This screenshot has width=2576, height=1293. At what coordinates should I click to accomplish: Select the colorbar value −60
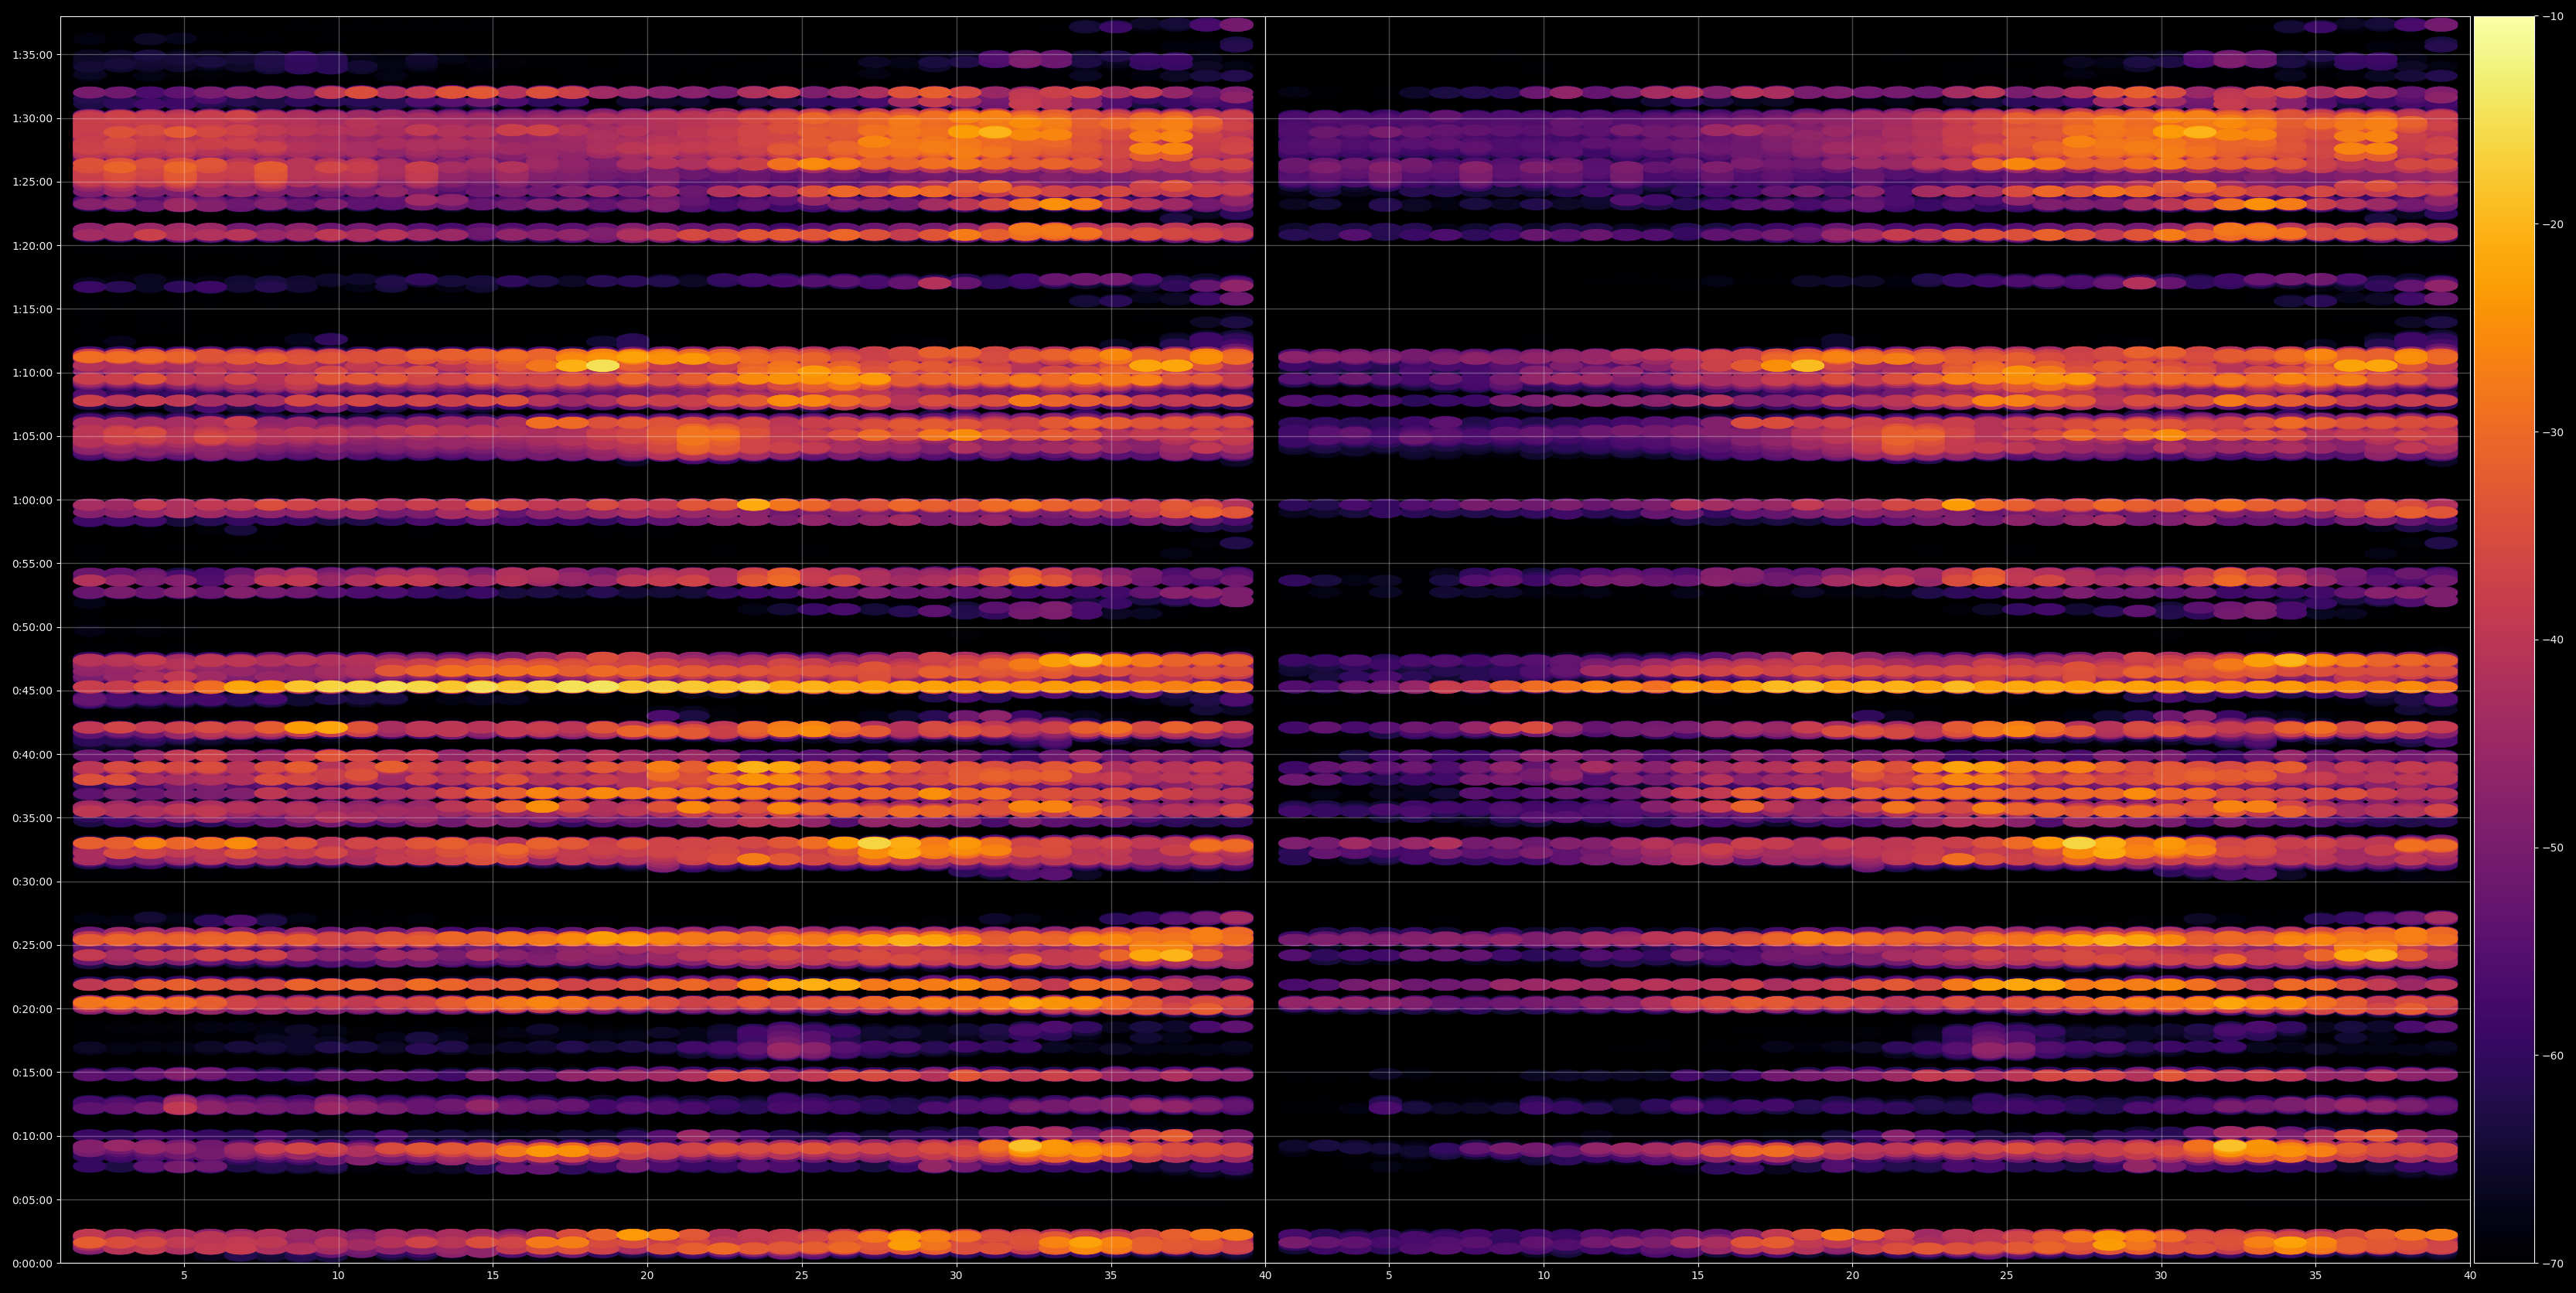pos(2553,1056)
